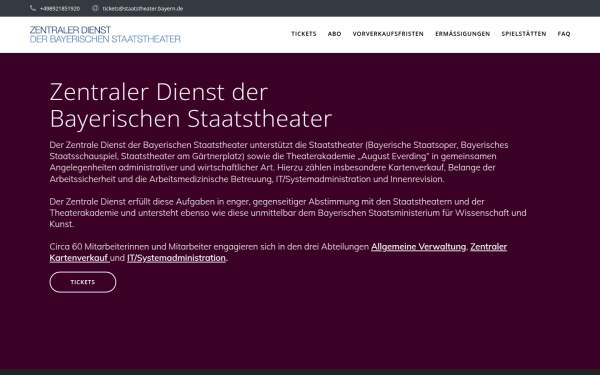The height and width of the screenshot is (375, 600).
Task: Click text 'Circa 60 Mitarbeiterinnen und Mitarbeiter'
Action: pos(131,247)
